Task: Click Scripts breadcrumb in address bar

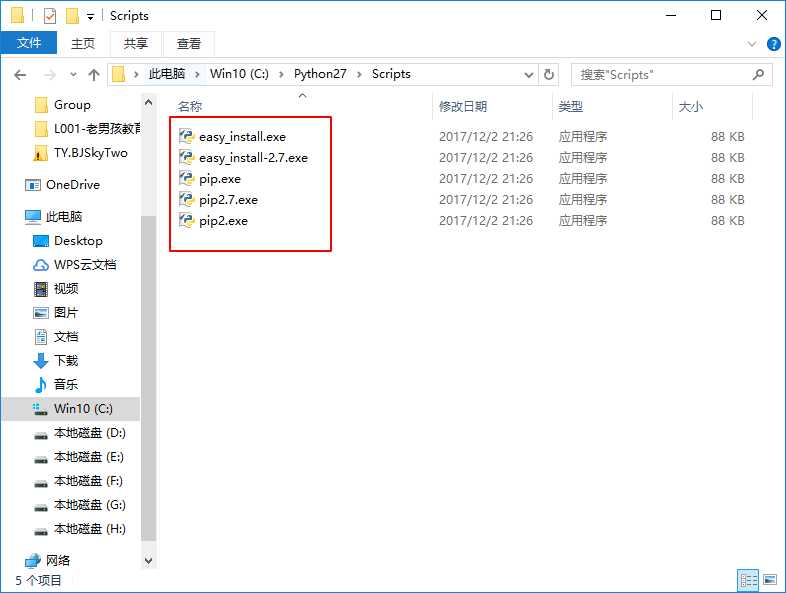Action: (x=391, y=74)
